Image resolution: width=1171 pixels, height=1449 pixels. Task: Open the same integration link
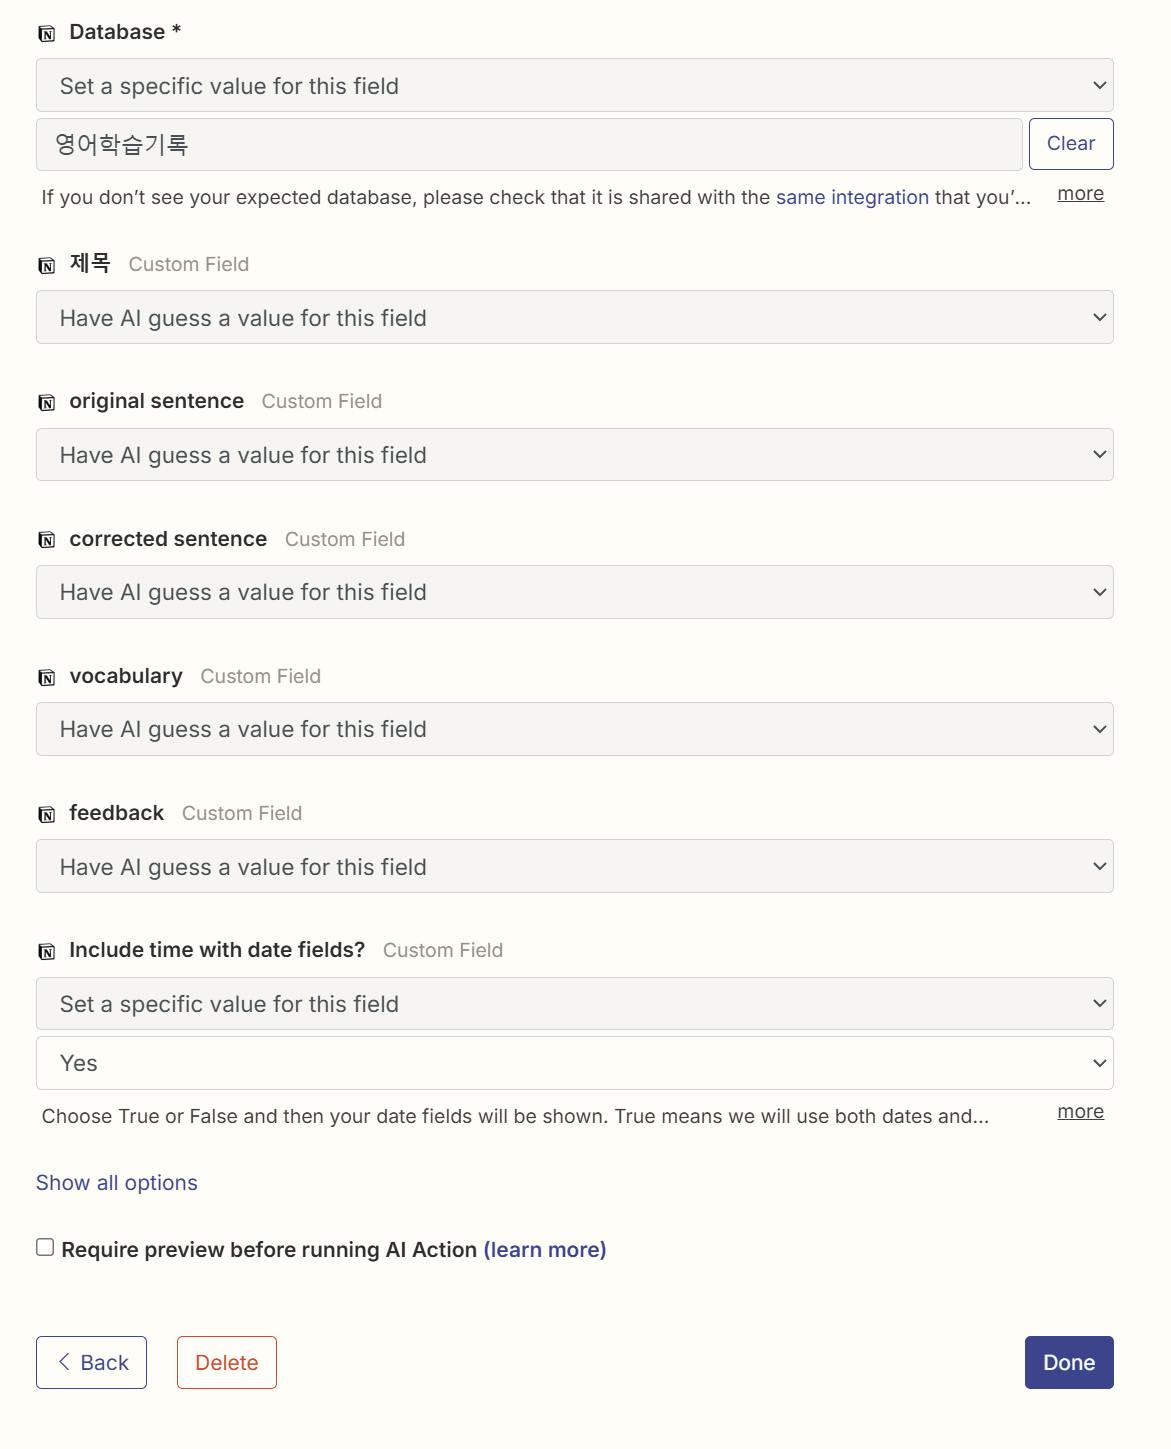click(x=852, y=197)
